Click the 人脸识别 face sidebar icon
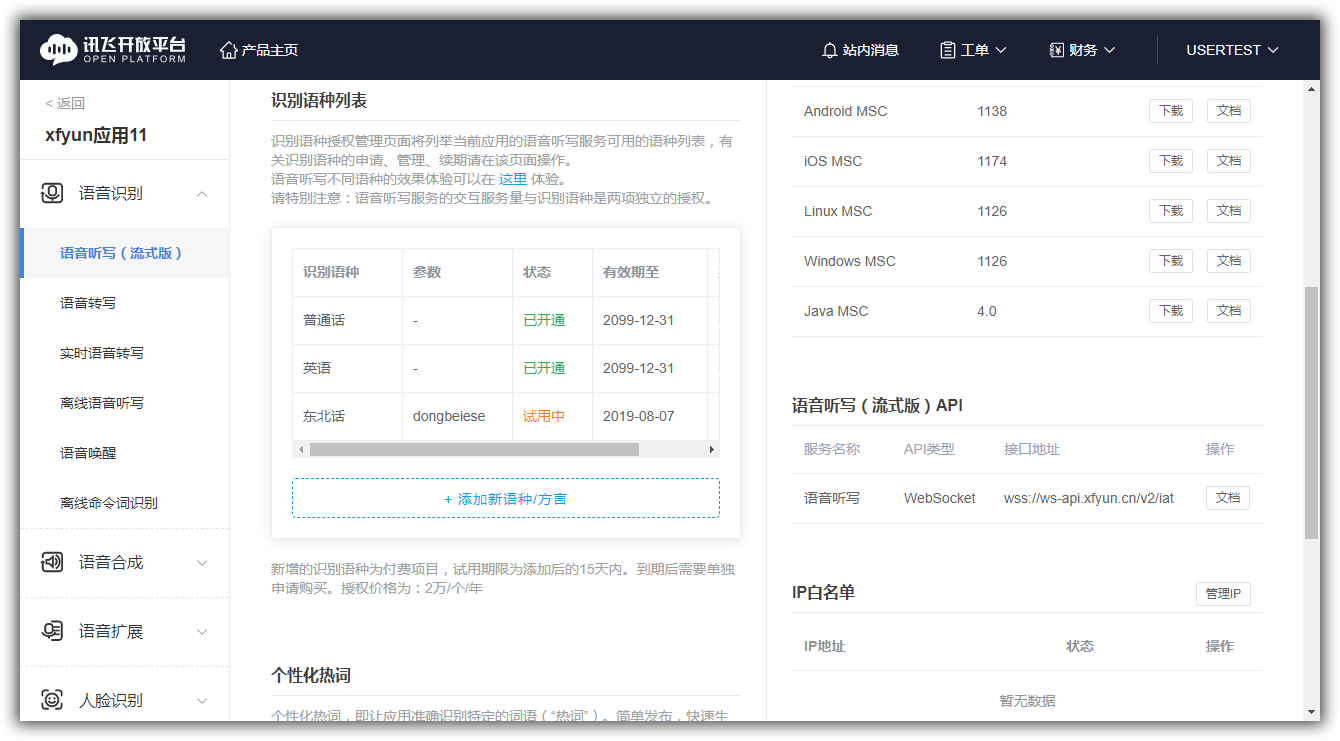The width and height of the screenshot is (1340, 741). click(52, 700)
